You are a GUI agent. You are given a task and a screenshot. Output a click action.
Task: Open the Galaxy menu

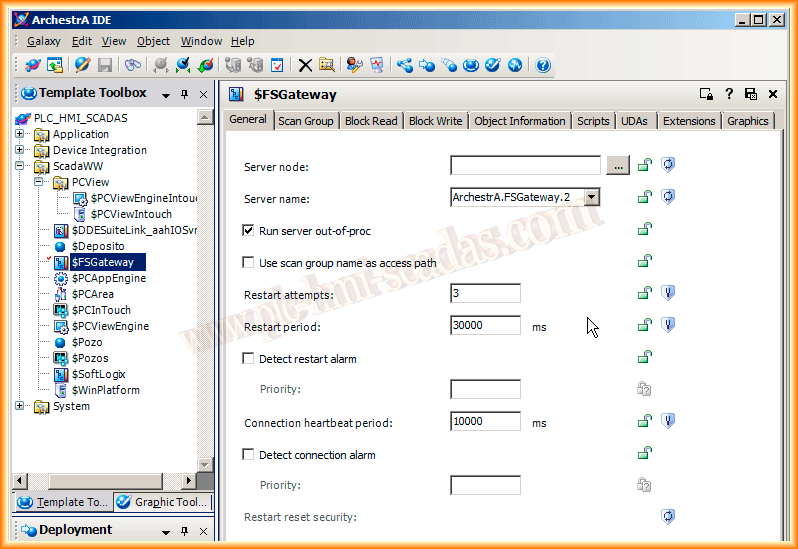[x=44, y=41]
